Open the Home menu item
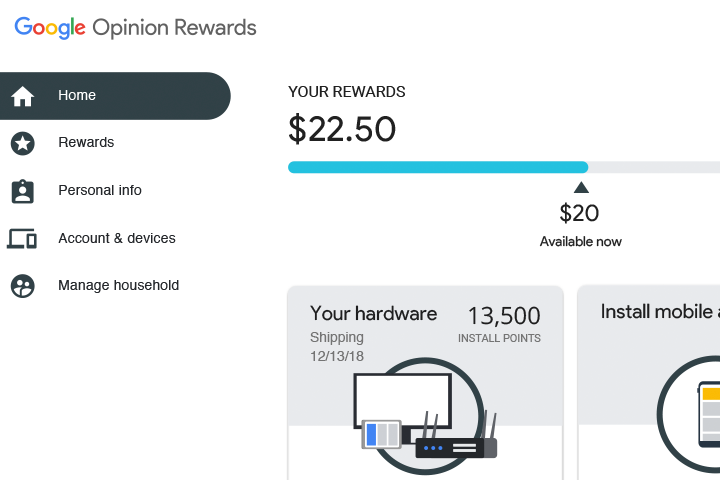The image size is (720, 480). (77, 96)
